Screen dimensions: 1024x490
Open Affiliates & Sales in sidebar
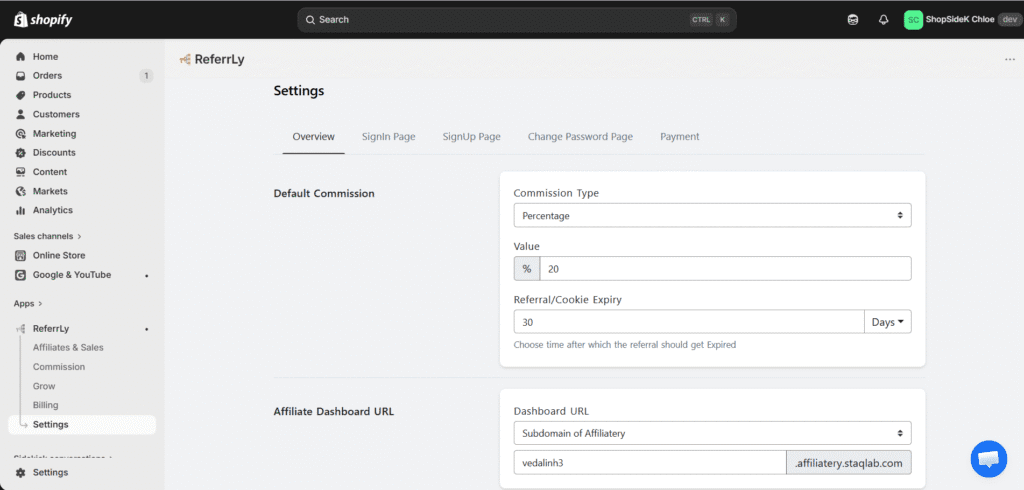(68, 348)
